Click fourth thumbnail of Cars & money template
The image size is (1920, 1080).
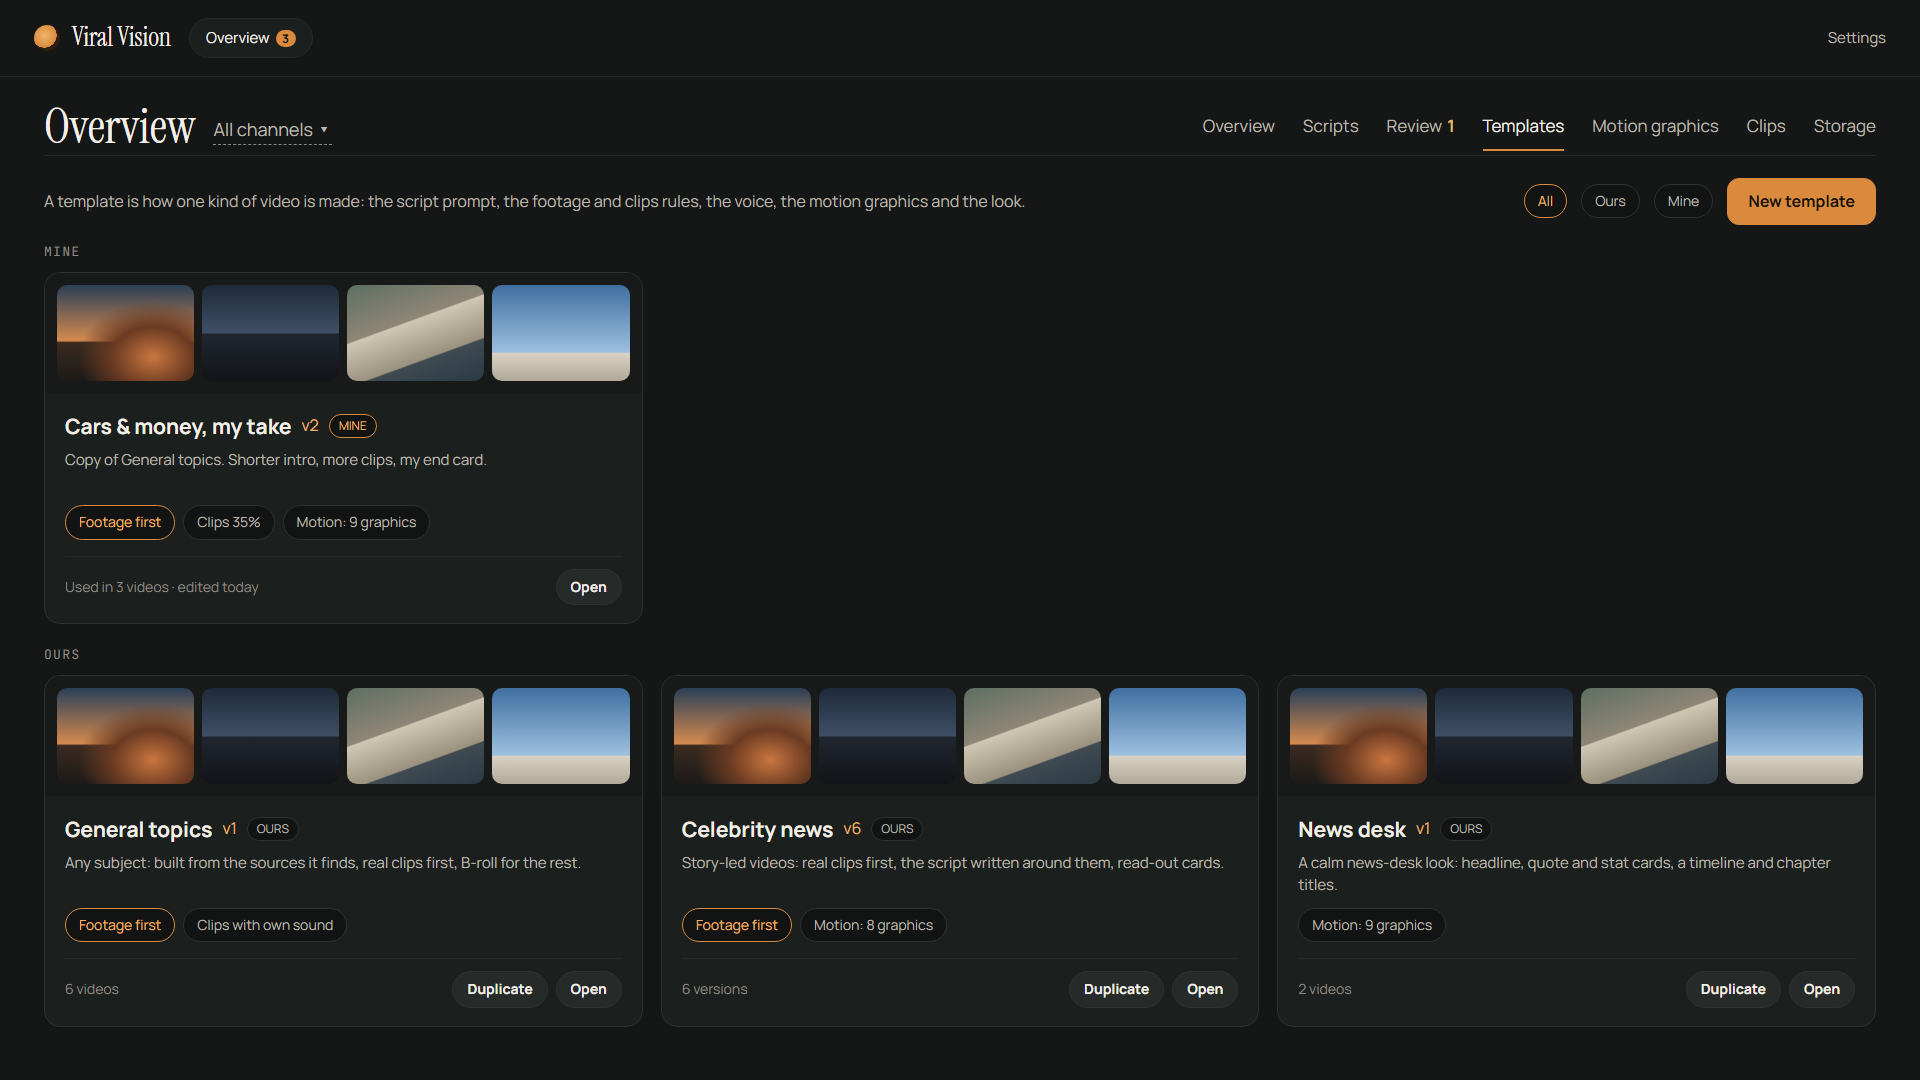[561, 333]
